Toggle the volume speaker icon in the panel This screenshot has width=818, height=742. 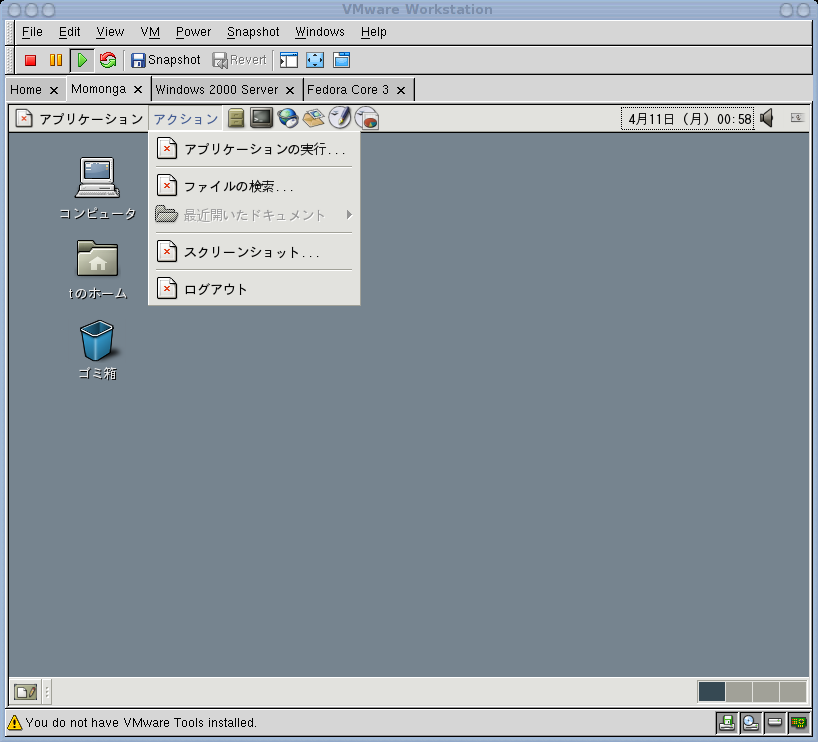(767, 118)
